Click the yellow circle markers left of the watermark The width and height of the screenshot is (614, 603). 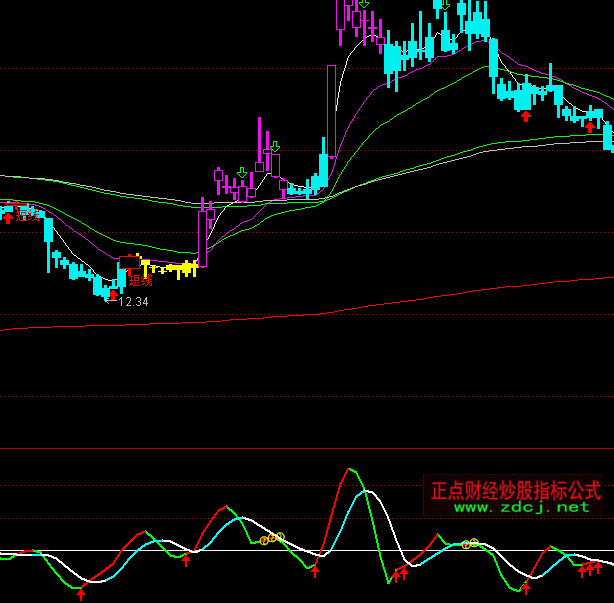(272, 538)
